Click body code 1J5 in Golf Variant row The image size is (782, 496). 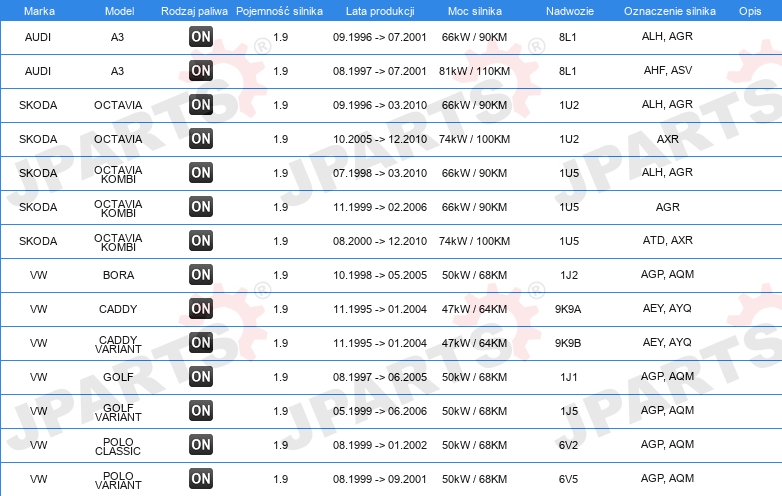pyautogui.click(x=569, y=411)
